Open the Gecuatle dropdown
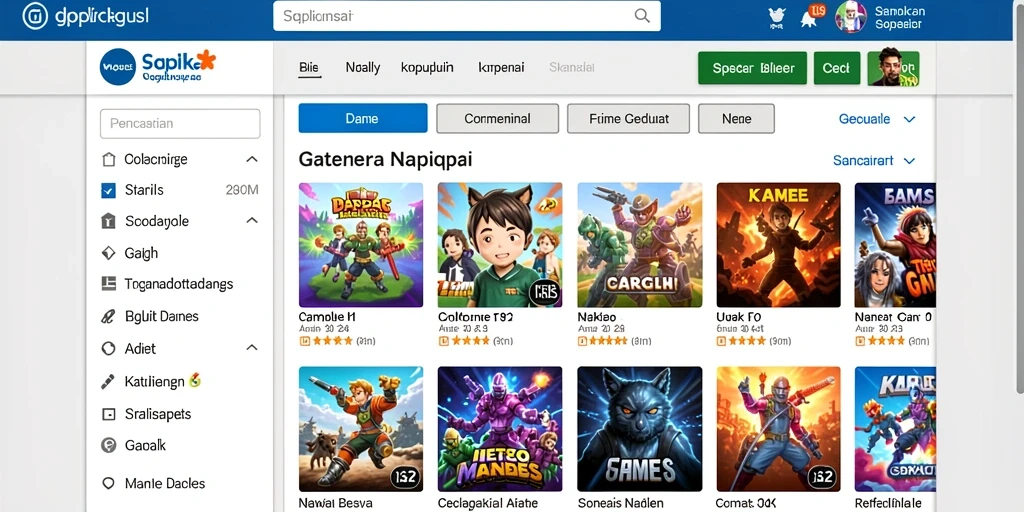The width and height of the screenshot is (1024, 512). [876, 119]
